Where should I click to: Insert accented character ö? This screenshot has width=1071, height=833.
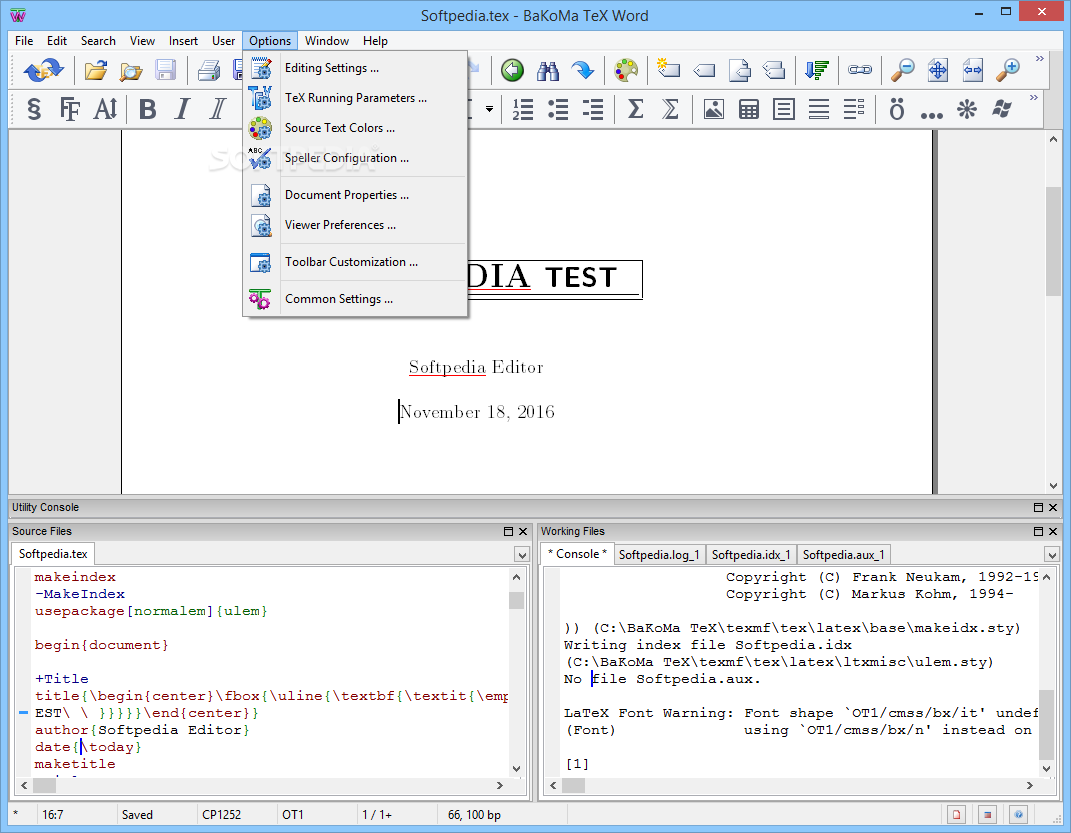pos(897,109)
